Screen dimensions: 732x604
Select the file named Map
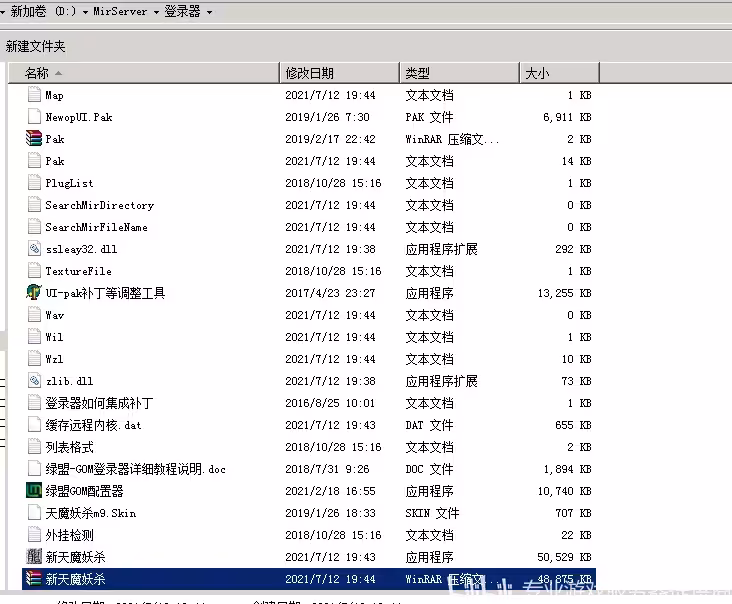click(x=54, y=95)
